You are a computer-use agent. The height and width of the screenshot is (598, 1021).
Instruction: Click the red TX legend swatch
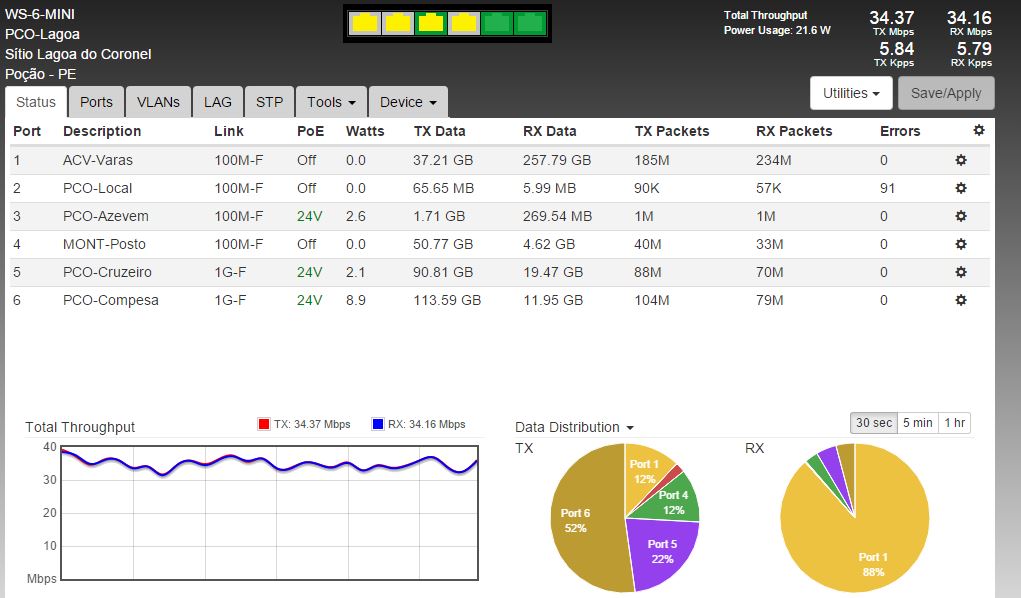[265, 425]
